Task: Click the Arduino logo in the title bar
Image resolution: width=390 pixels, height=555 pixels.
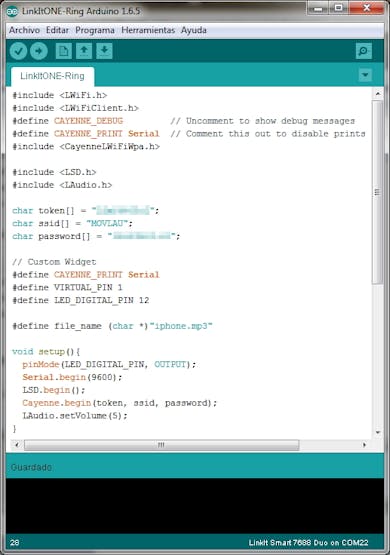Action: pos(12,11)
